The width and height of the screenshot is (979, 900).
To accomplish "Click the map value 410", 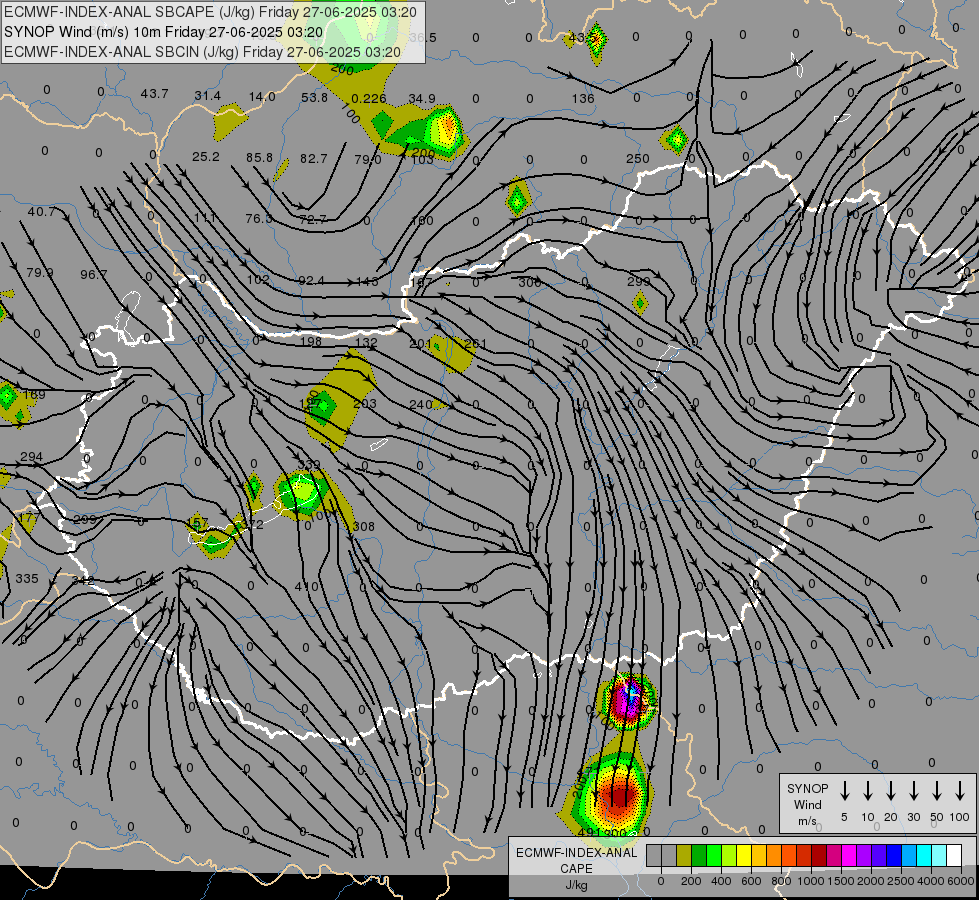I will click(x=306, y=586).
